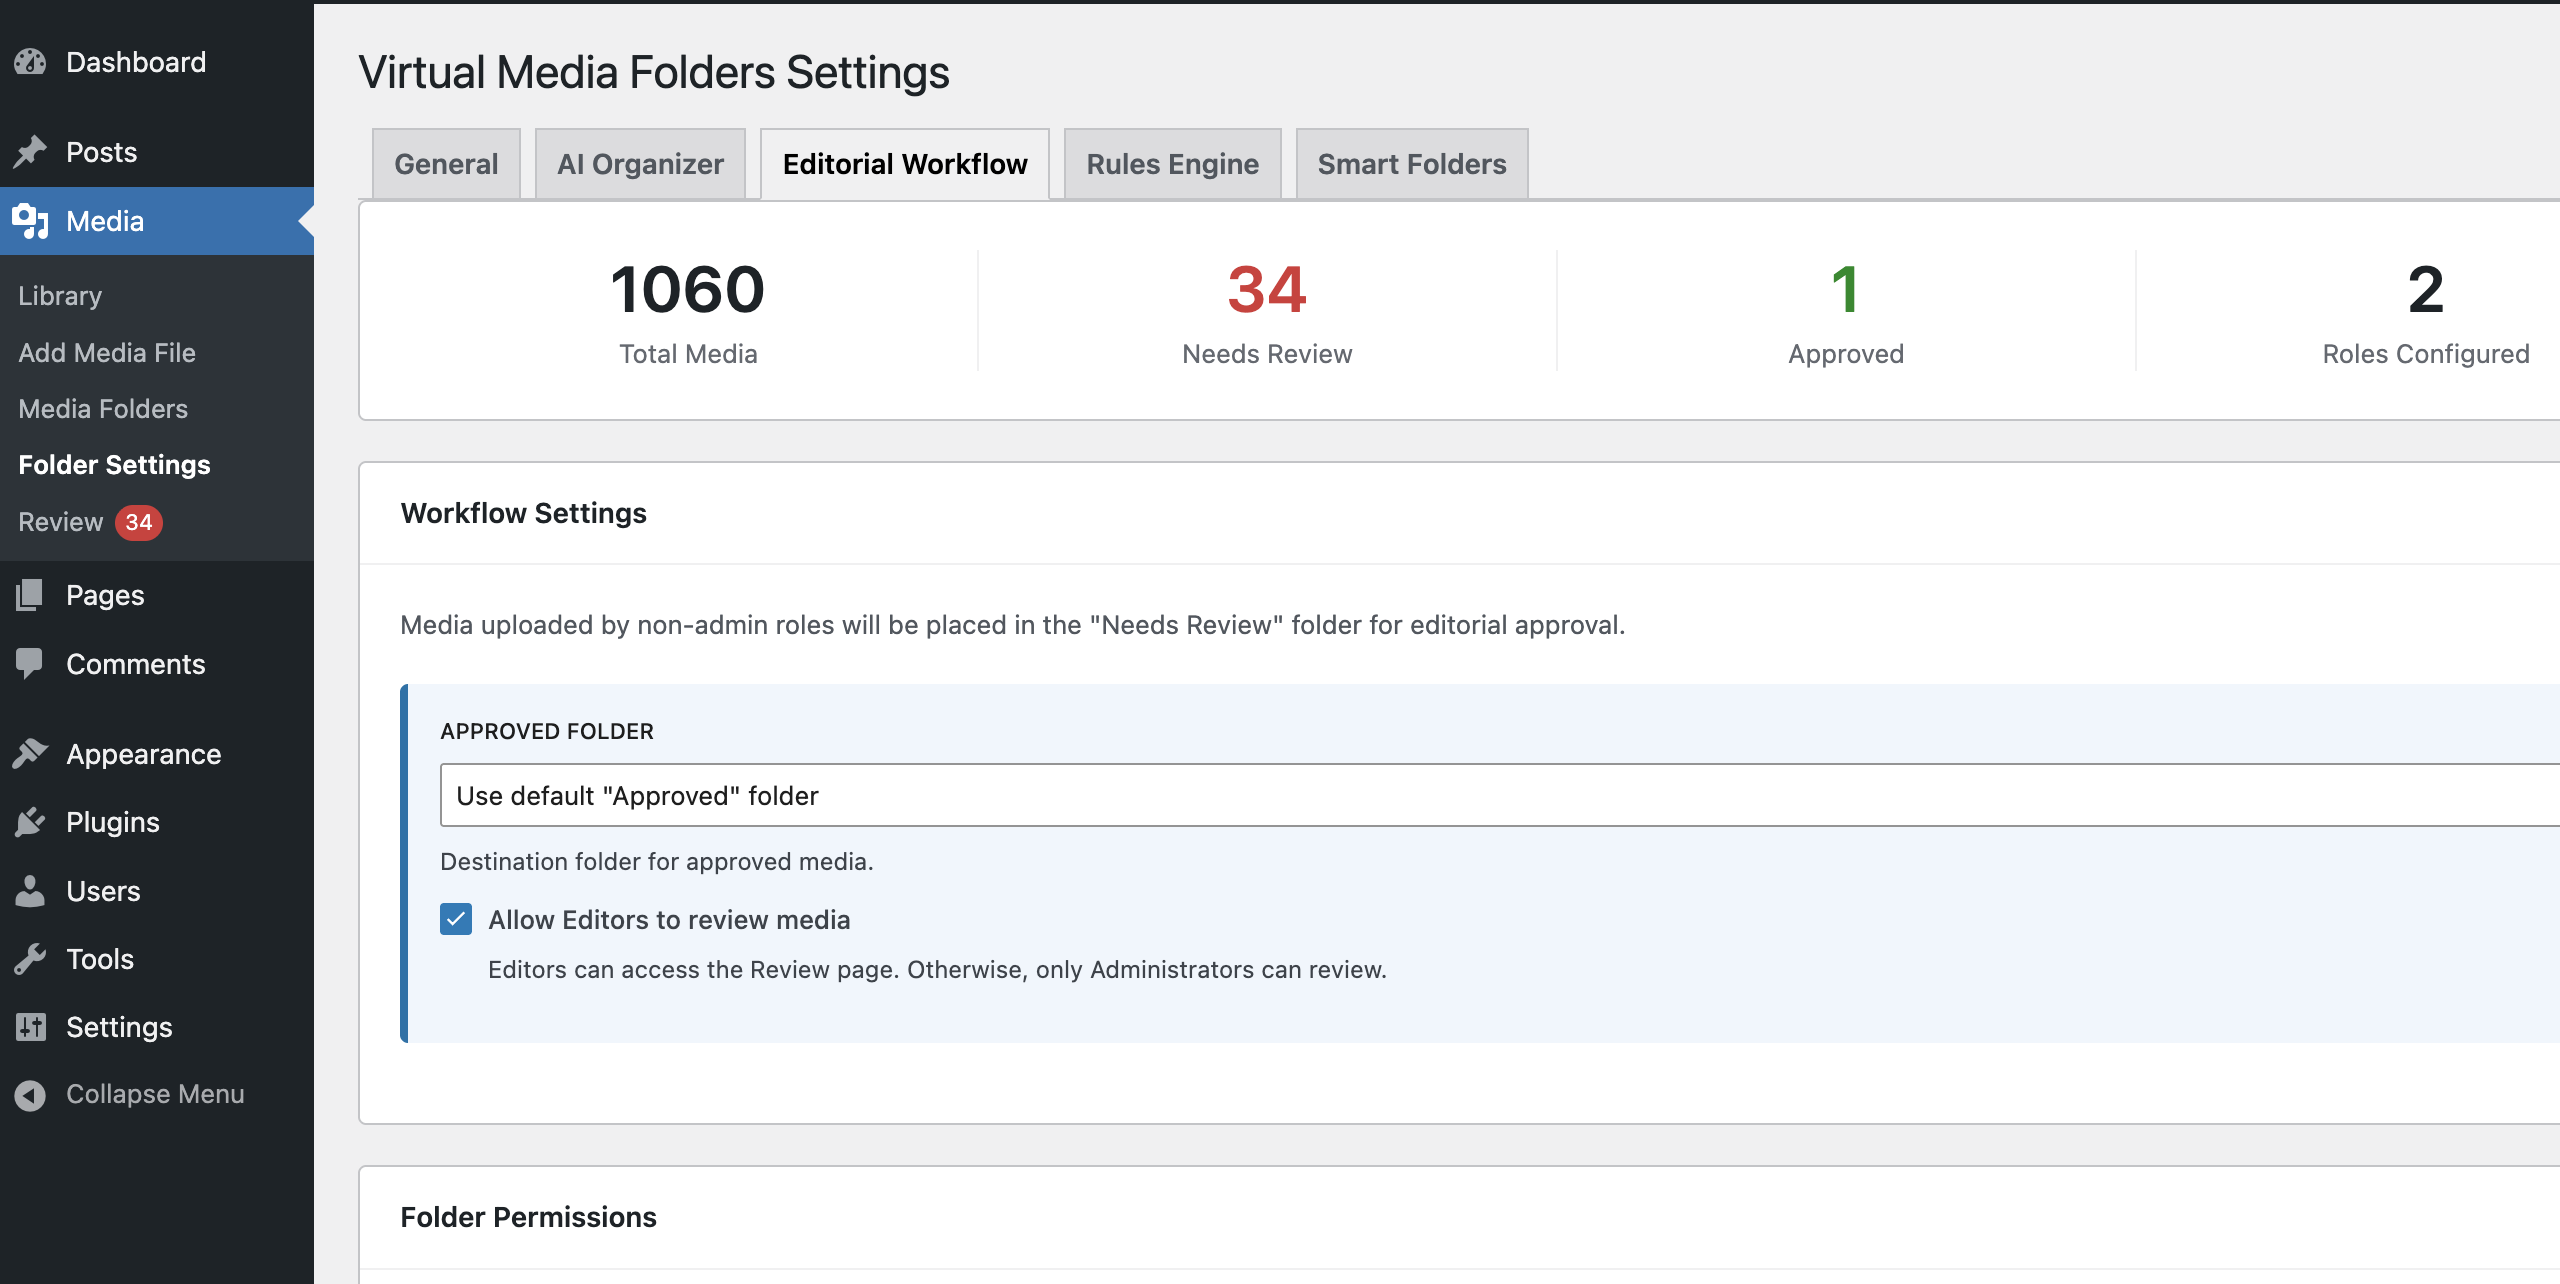Click the Posts pushpin icon
The image size is (2560, 1284).
30,152
